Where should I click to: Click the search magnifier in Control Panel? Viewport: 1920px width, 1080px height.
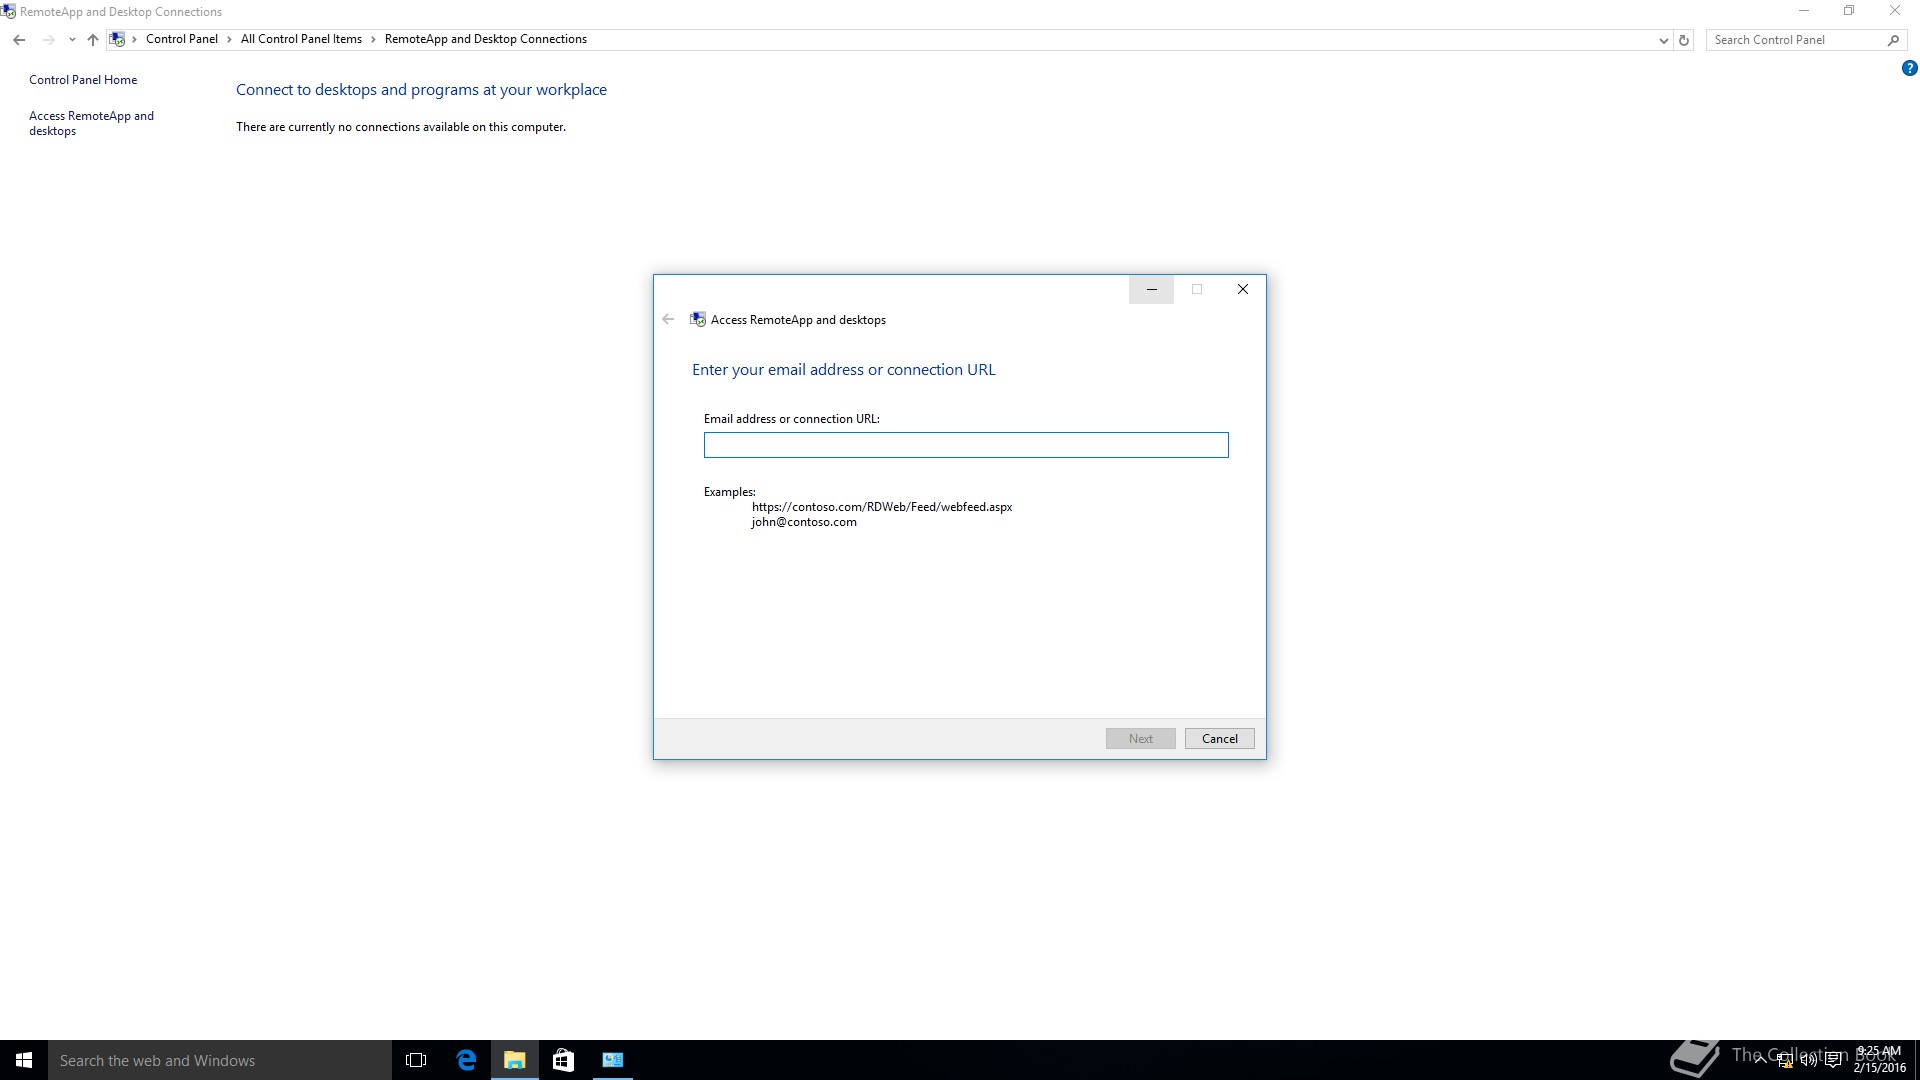point(1893,40)
